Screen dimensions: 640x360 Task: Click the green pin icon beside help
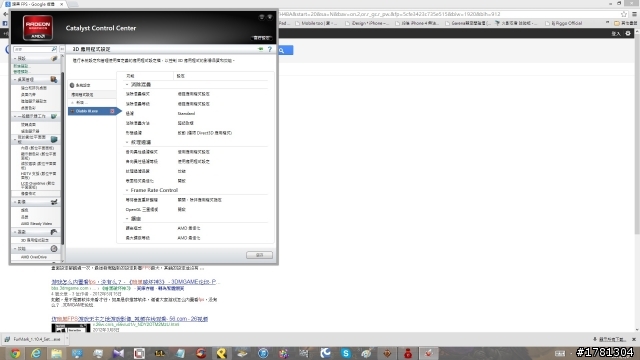click(261, 49)
